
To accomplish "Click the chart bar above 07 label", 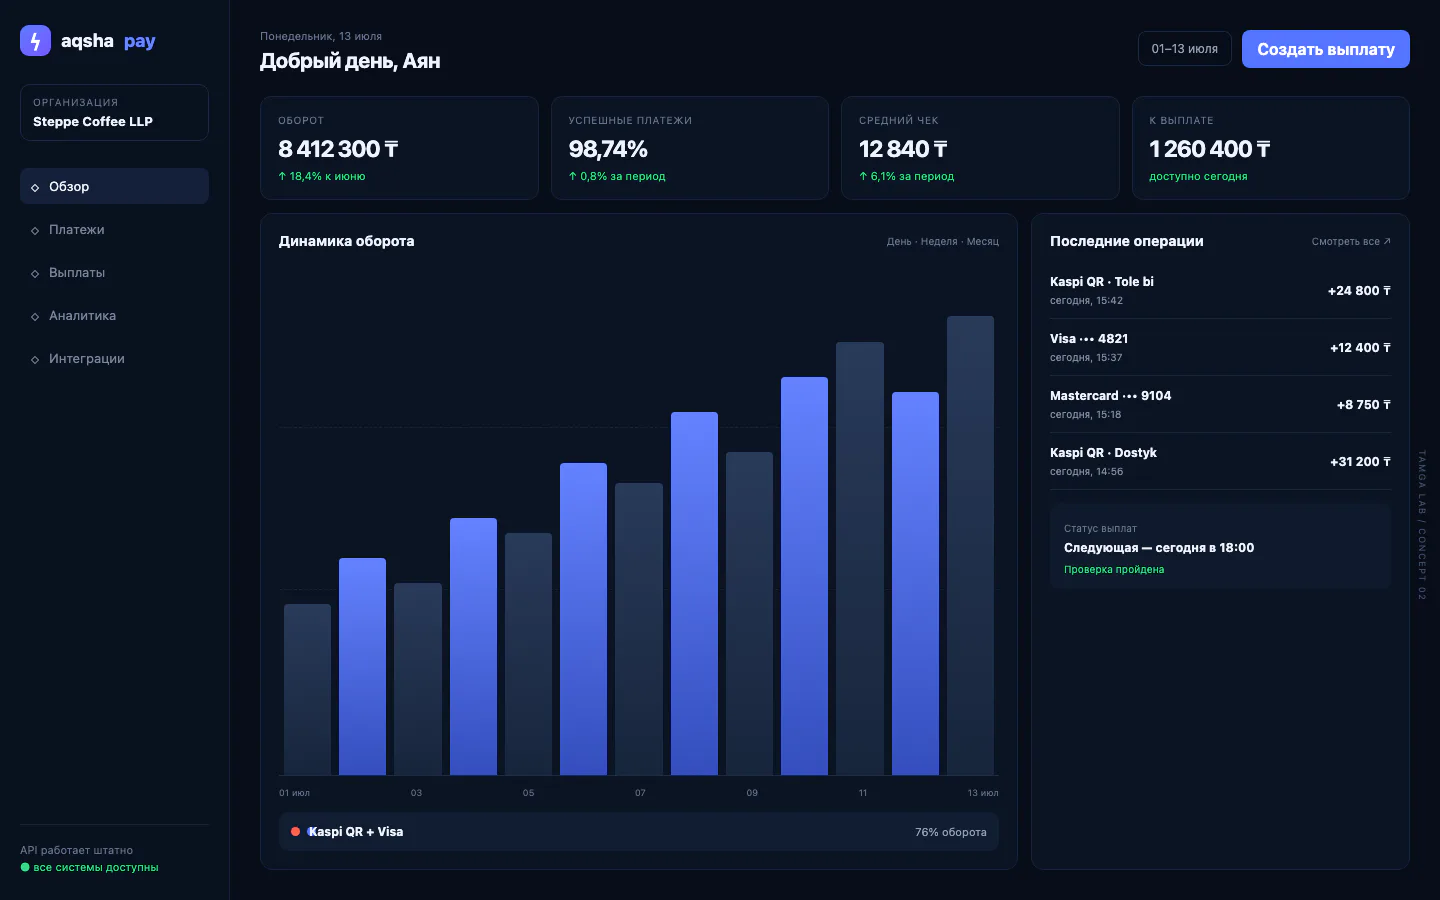I will point(639,629).
